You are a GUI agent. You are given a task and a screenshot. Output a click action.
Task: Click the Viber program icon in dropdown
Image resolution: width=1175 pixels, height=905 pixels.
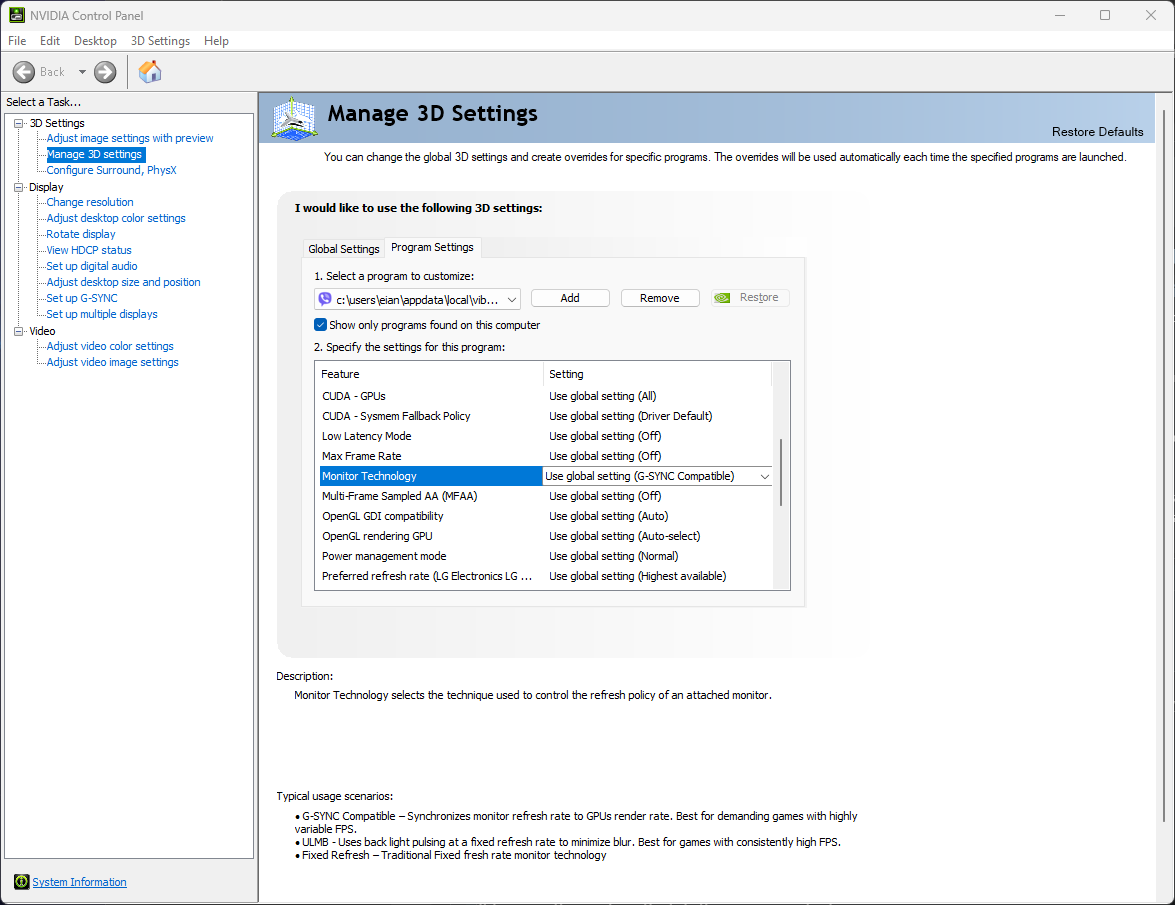(x=324, y=299)
